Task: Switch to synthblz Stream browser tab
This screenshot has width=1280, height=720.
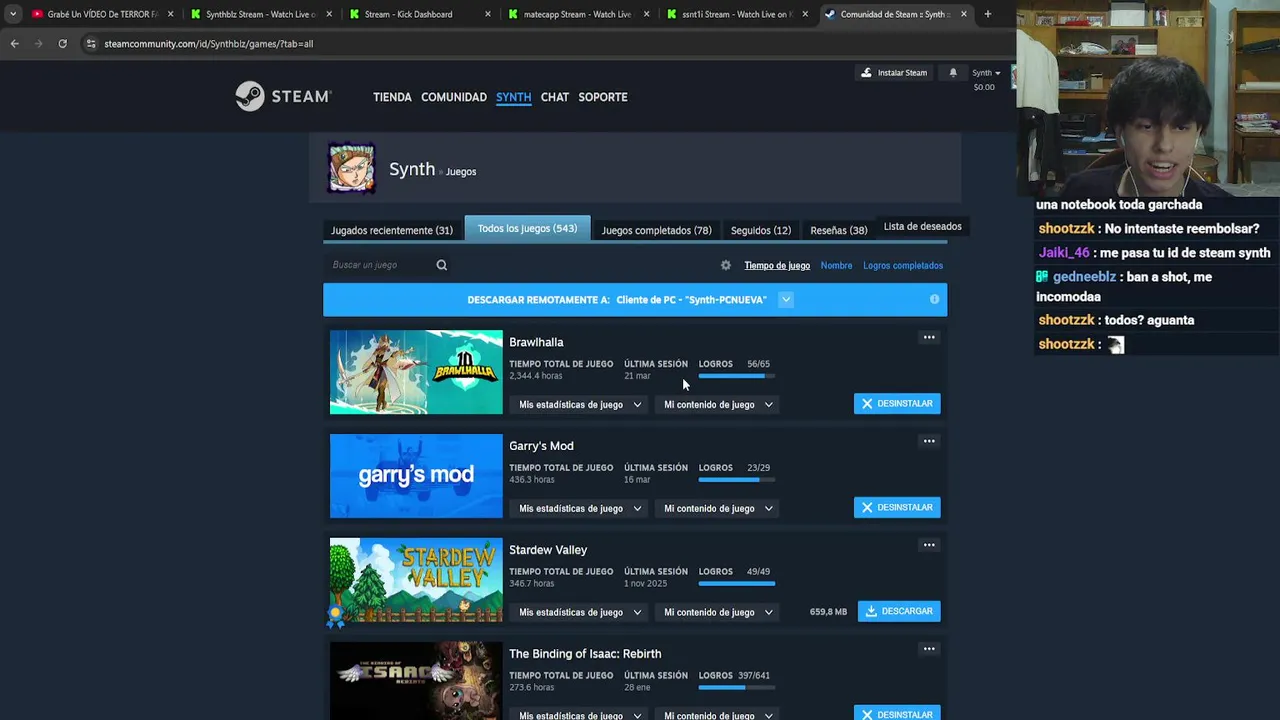Action: 260,14
